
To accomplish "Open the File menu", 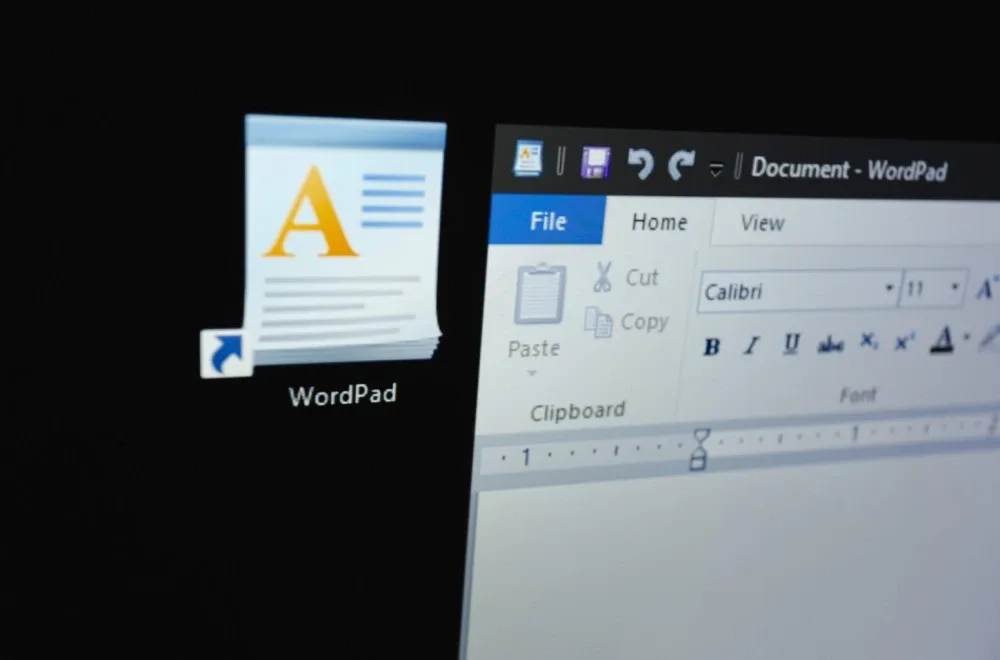I will tap(547, 221).
